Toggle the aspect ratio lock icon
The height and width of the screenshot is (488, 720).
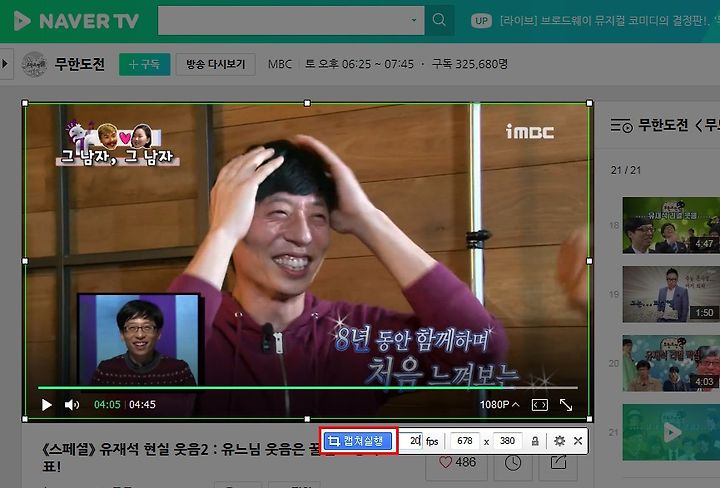(535, 441)
